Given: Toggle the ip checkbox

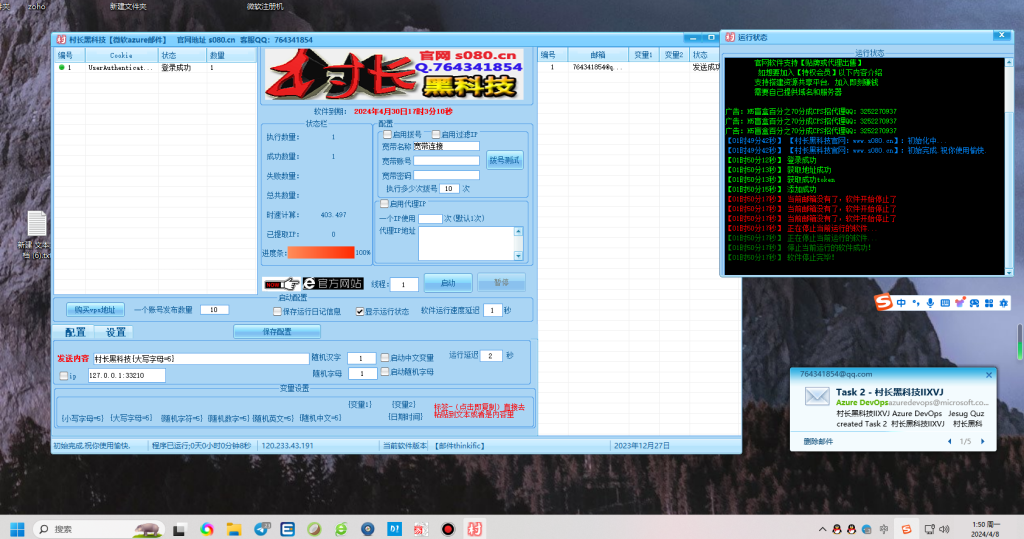Looking at the screenshot, I should pos(63,376).
